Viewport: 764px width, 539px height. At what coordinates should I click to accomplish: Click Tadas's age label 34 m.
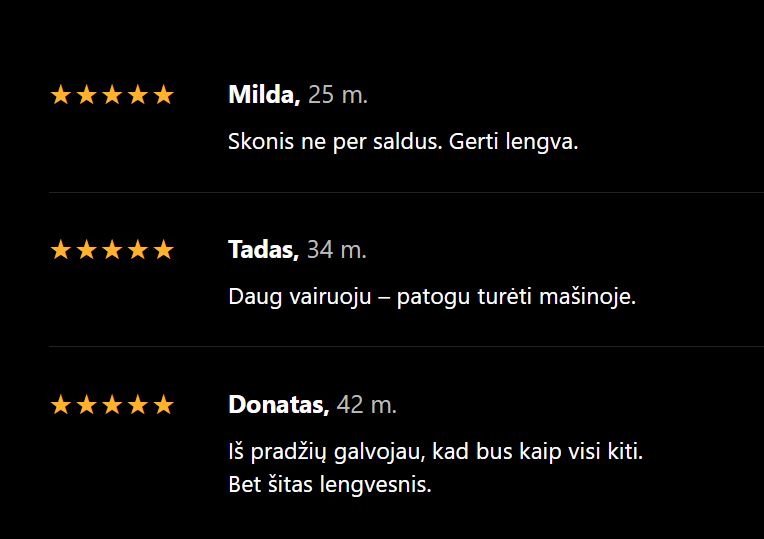(x=337, y=249)
